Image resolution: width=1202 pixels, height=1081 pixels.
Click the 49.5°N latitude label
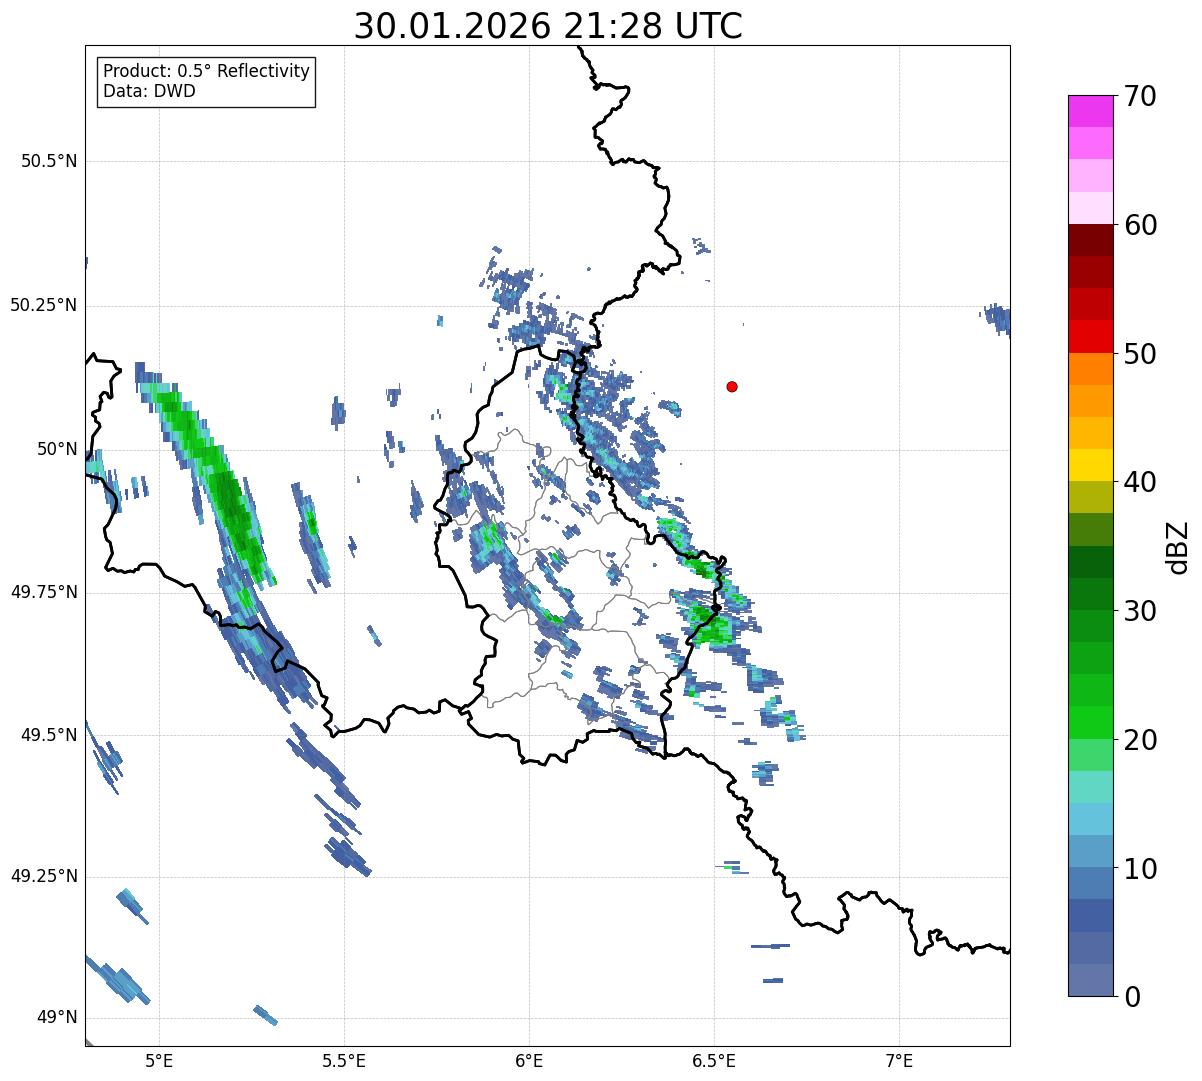[48, 735]
